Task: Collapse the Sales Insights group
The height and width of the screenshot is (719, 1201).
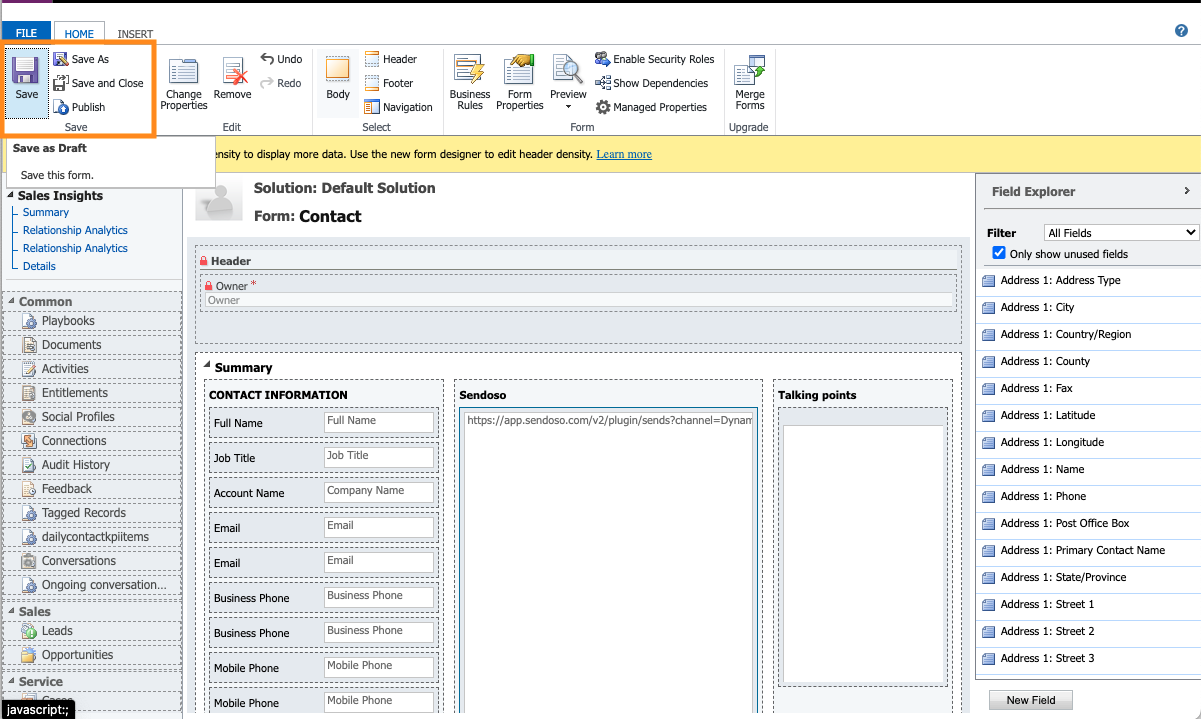Action: click(11, 196)
